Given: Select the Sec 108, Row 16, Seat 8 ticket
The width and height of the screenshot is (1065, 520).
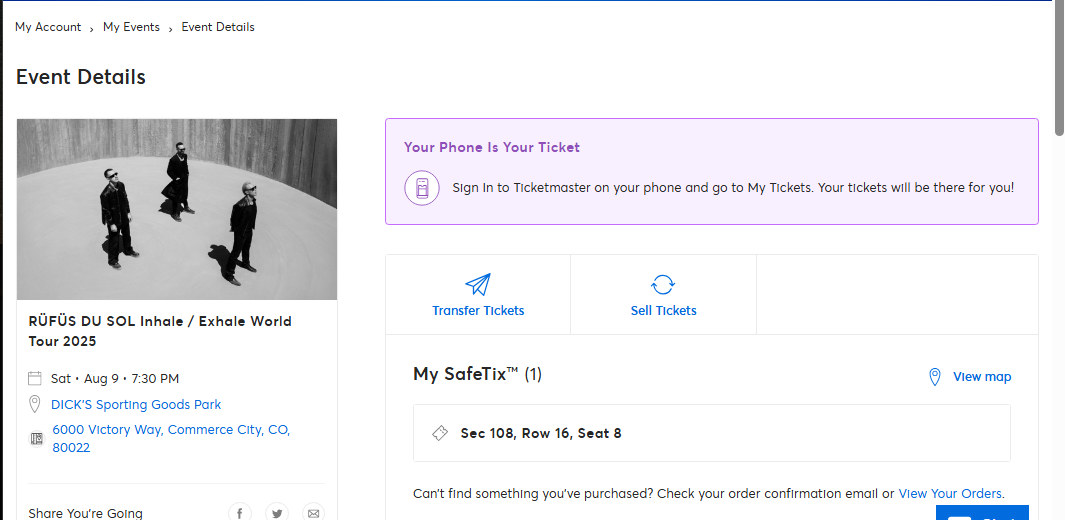Looking at the screenshot, I should (x=711, y=433).
